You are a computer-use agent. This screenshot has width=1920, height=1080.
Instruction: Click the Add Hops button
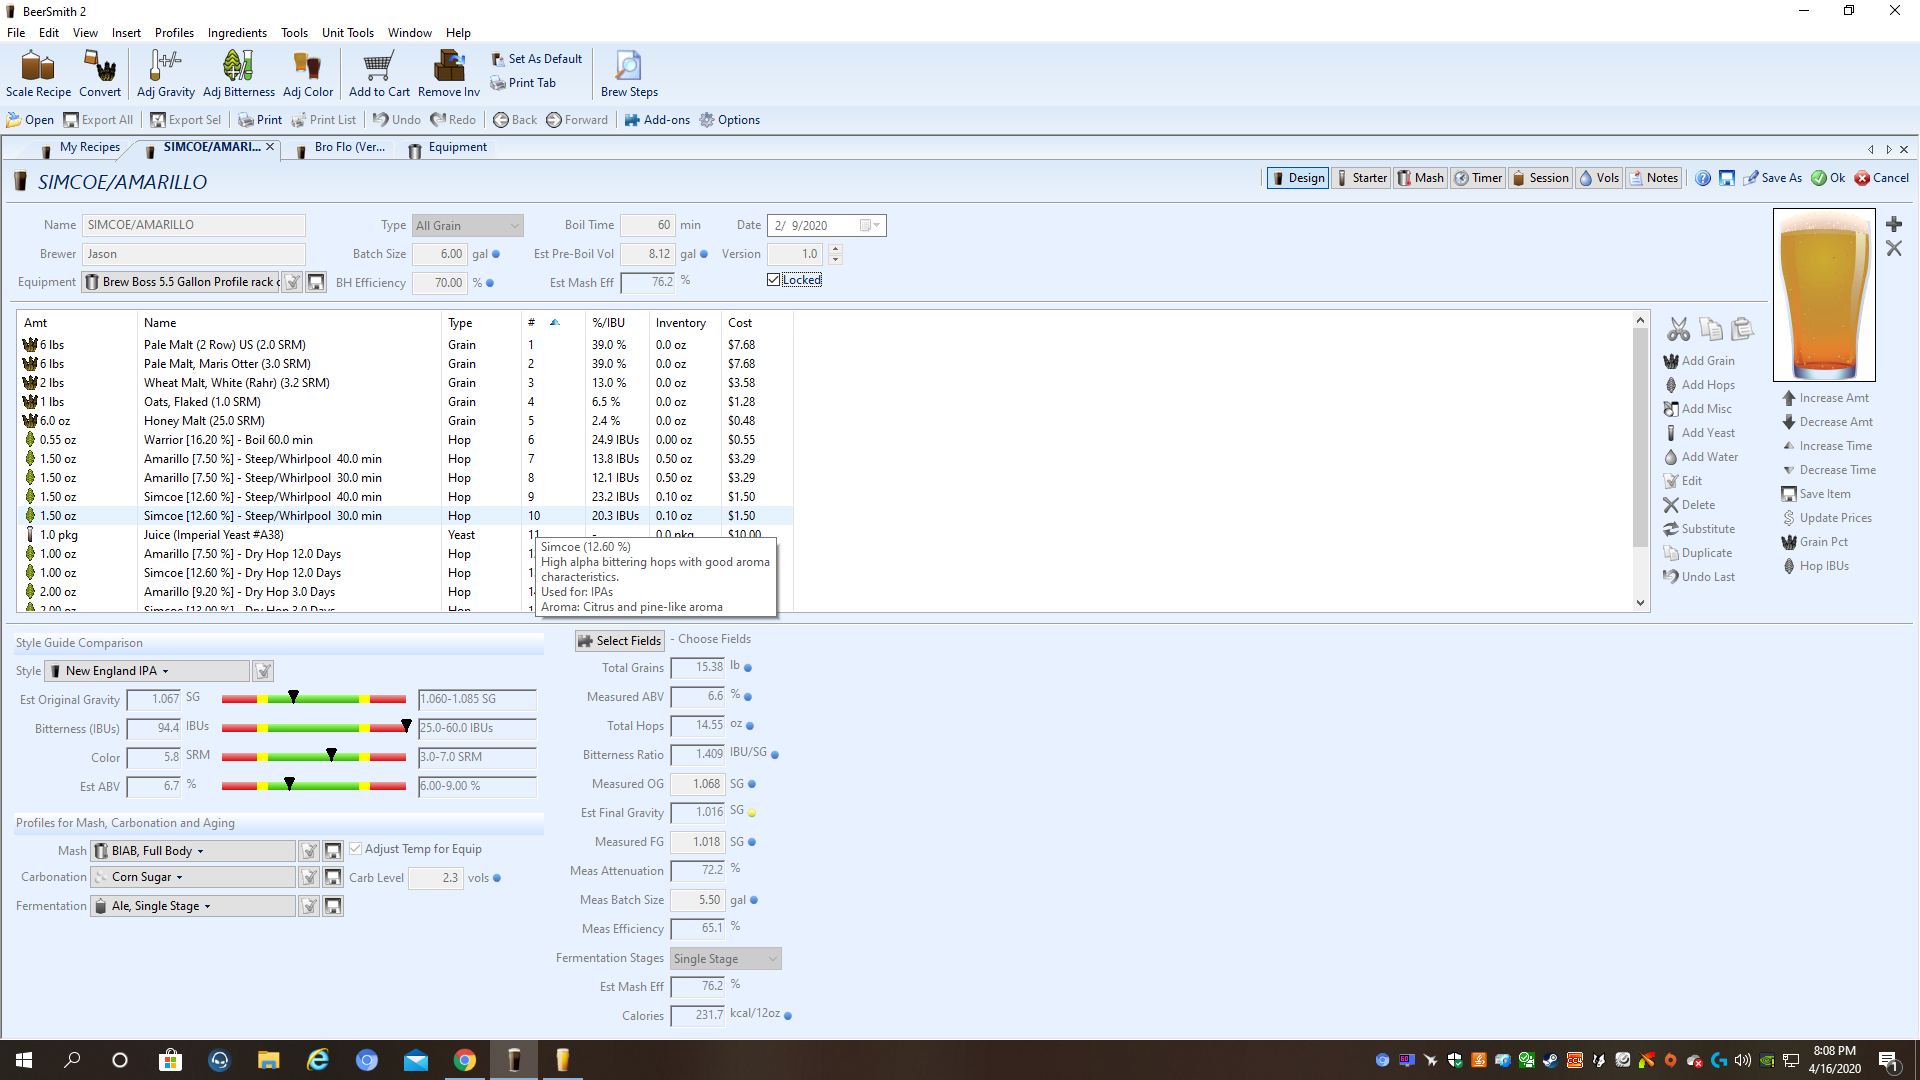coord(1699,385)
